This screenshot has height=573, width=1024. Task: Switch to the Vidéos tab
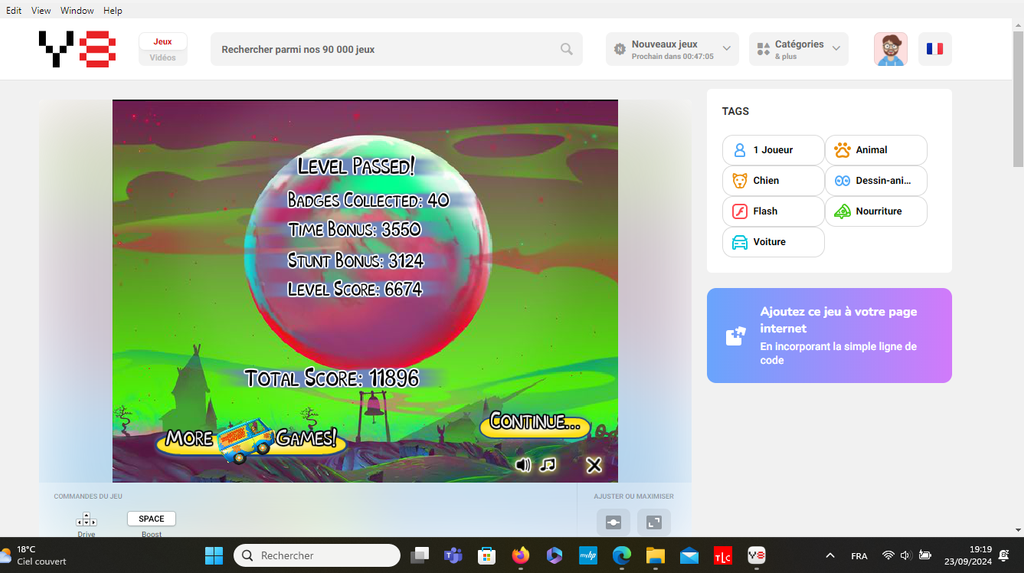click(162, 58)
